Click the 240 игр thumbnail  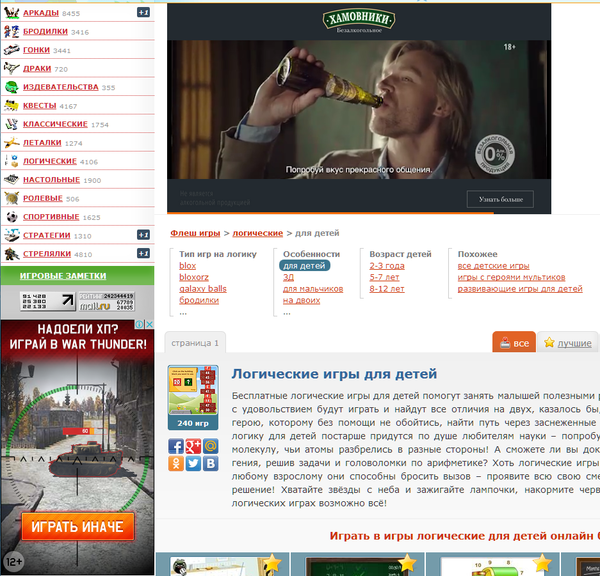click(193, 398)
